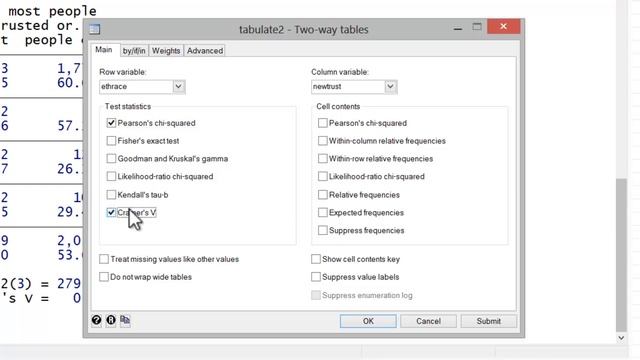Maximize the tabulate2 dialog window
Image resolution: width=640 pixels, height=360 pixels.
pos(477,27)
